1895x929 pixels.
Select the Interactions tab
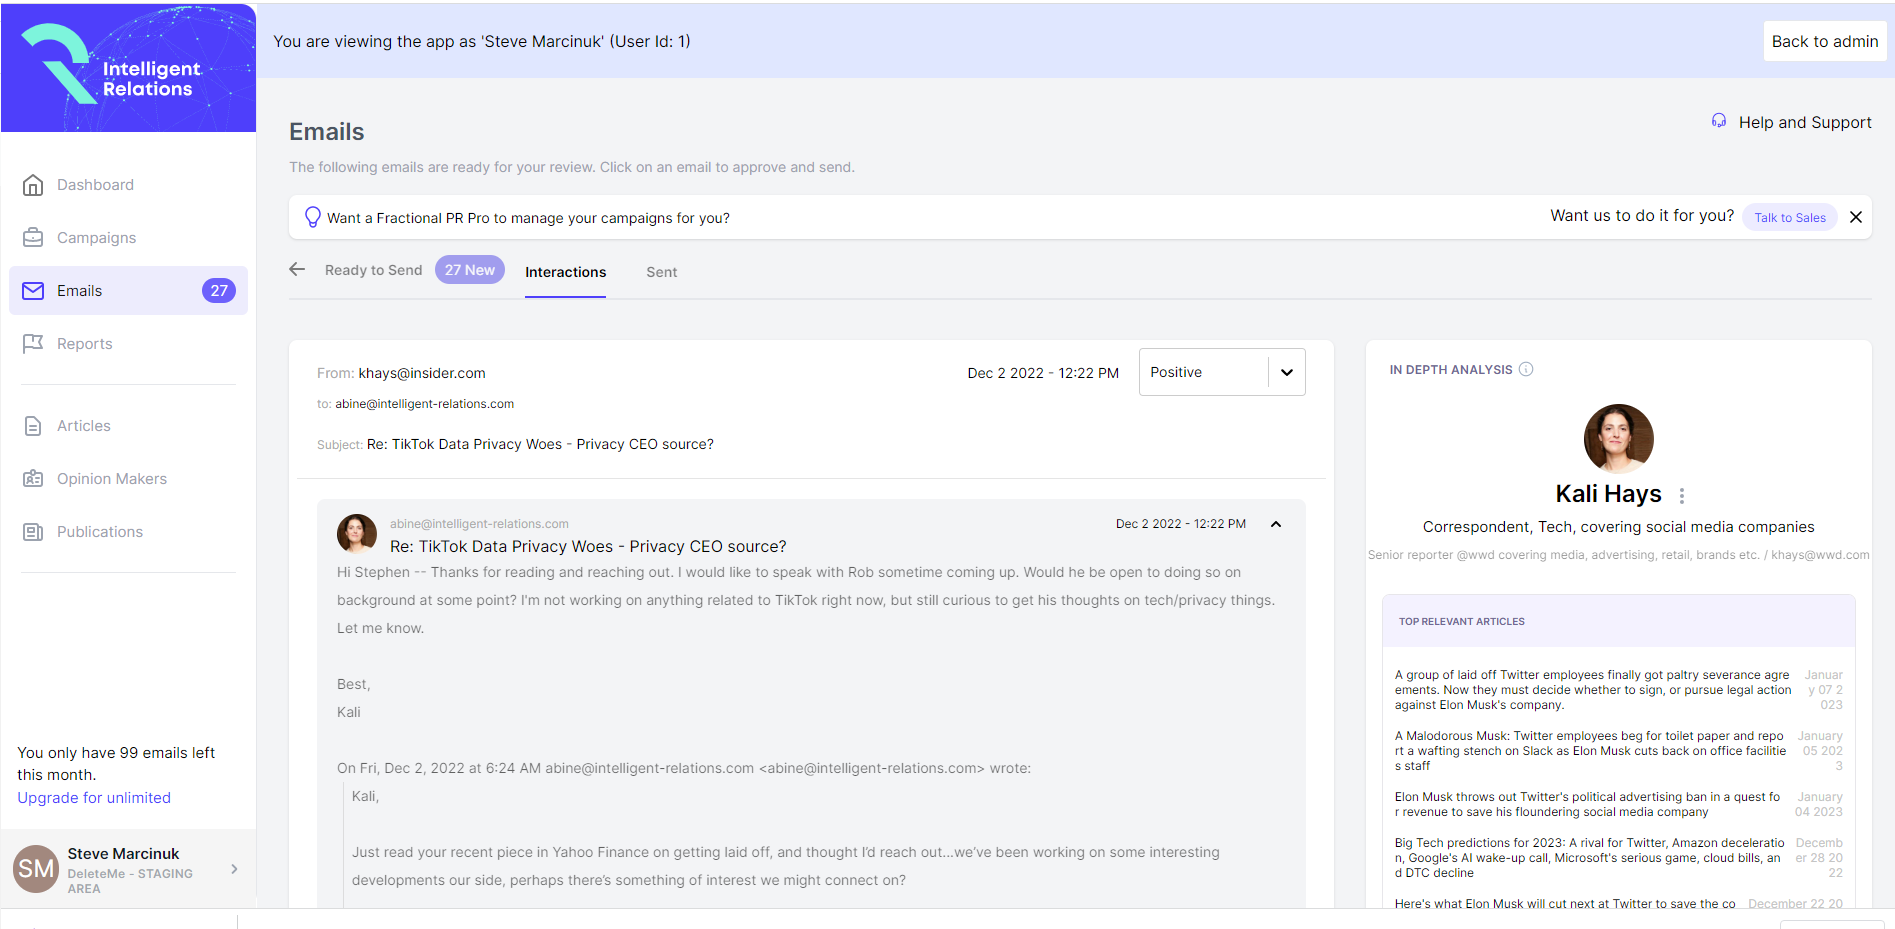[x=565, y=272]
